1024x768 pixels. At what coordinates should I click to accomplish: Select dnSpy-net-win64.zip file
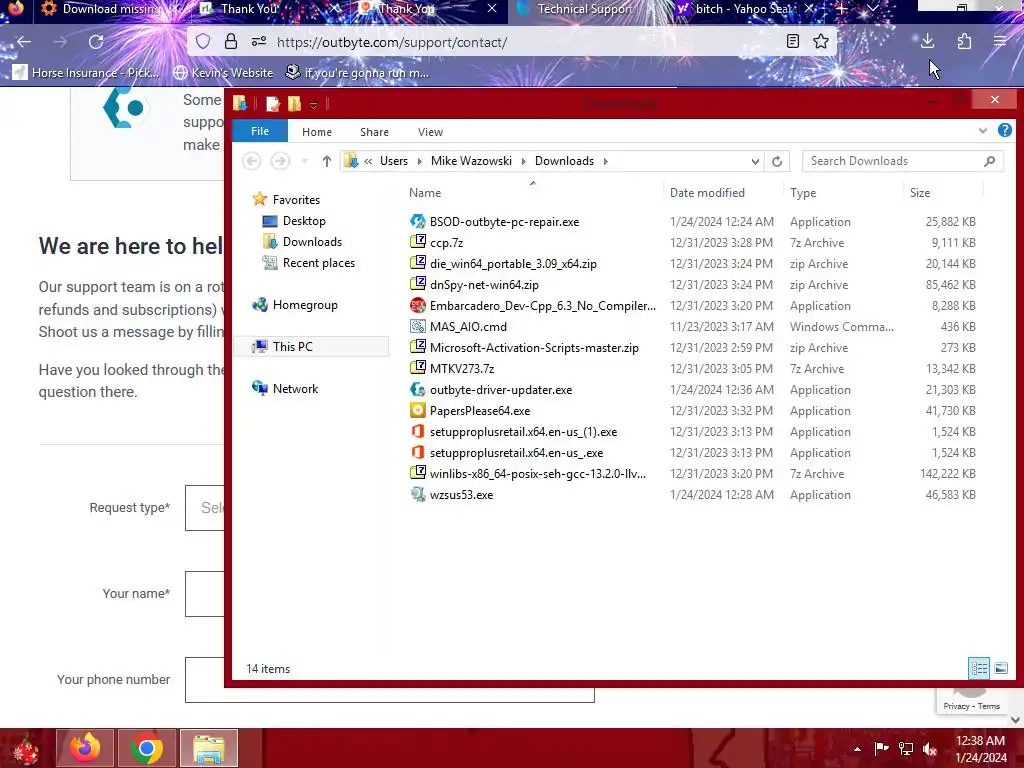pyautogui.click(x=484, y=285)
